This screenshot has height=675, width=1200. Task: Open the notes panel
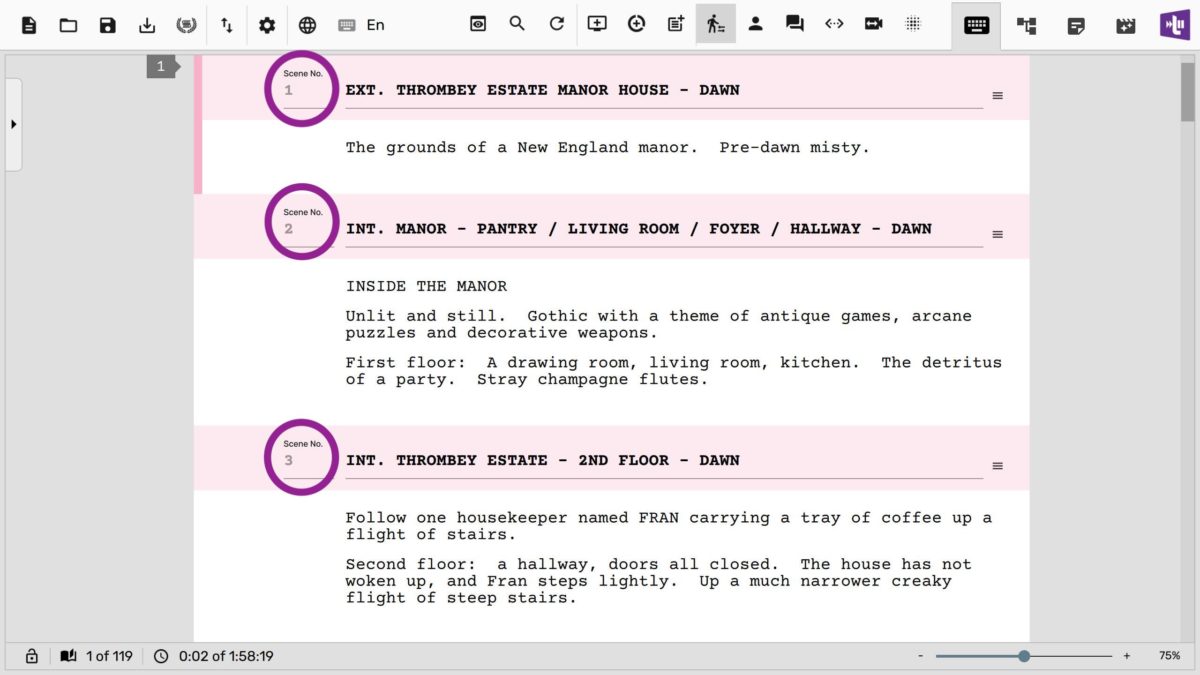tap(1076, 23)
